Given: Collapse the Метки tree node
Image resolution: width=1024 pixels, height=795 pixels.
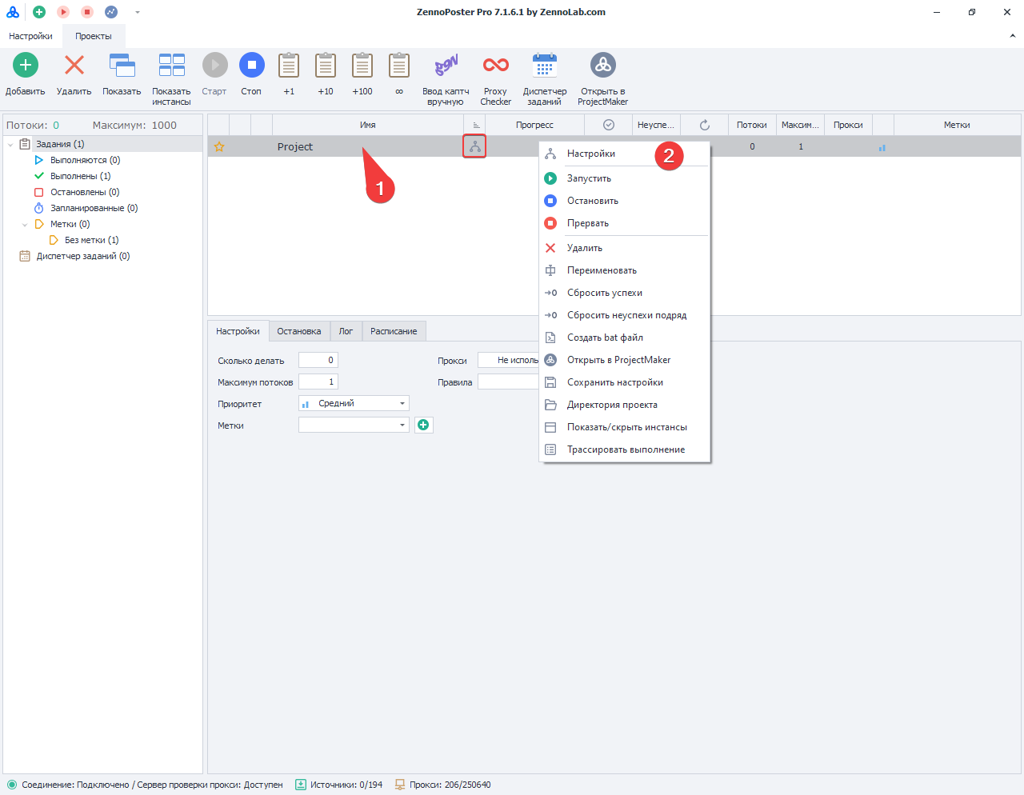Looking at the screenshot, I should click(25, 225).
